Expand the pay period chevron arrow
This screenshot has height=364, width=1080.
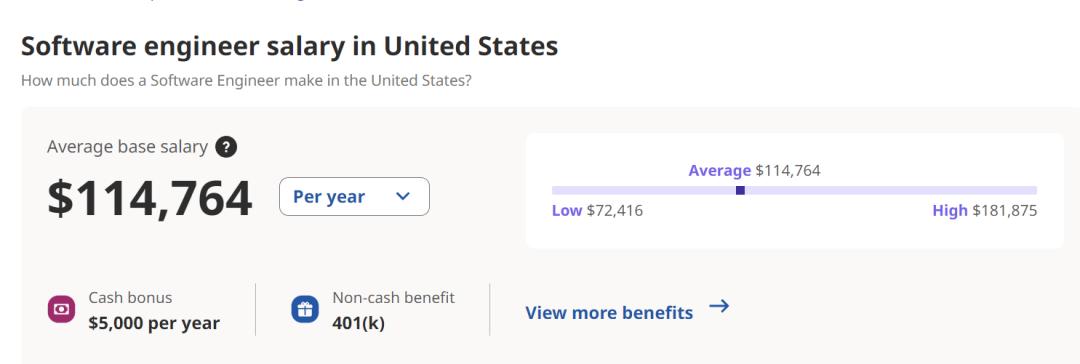(x=403, y=196)
